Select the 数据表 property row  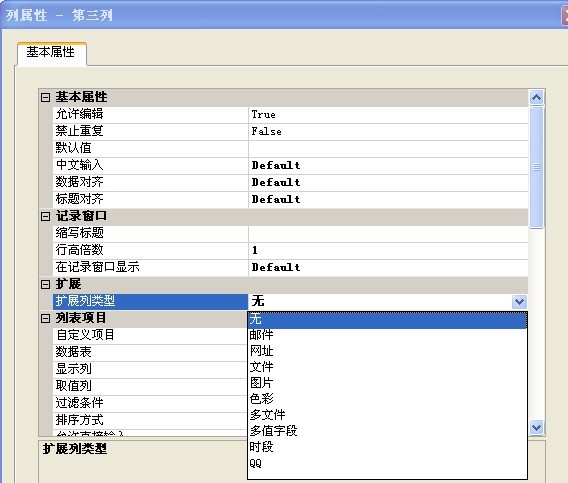(x=150, y=352)
